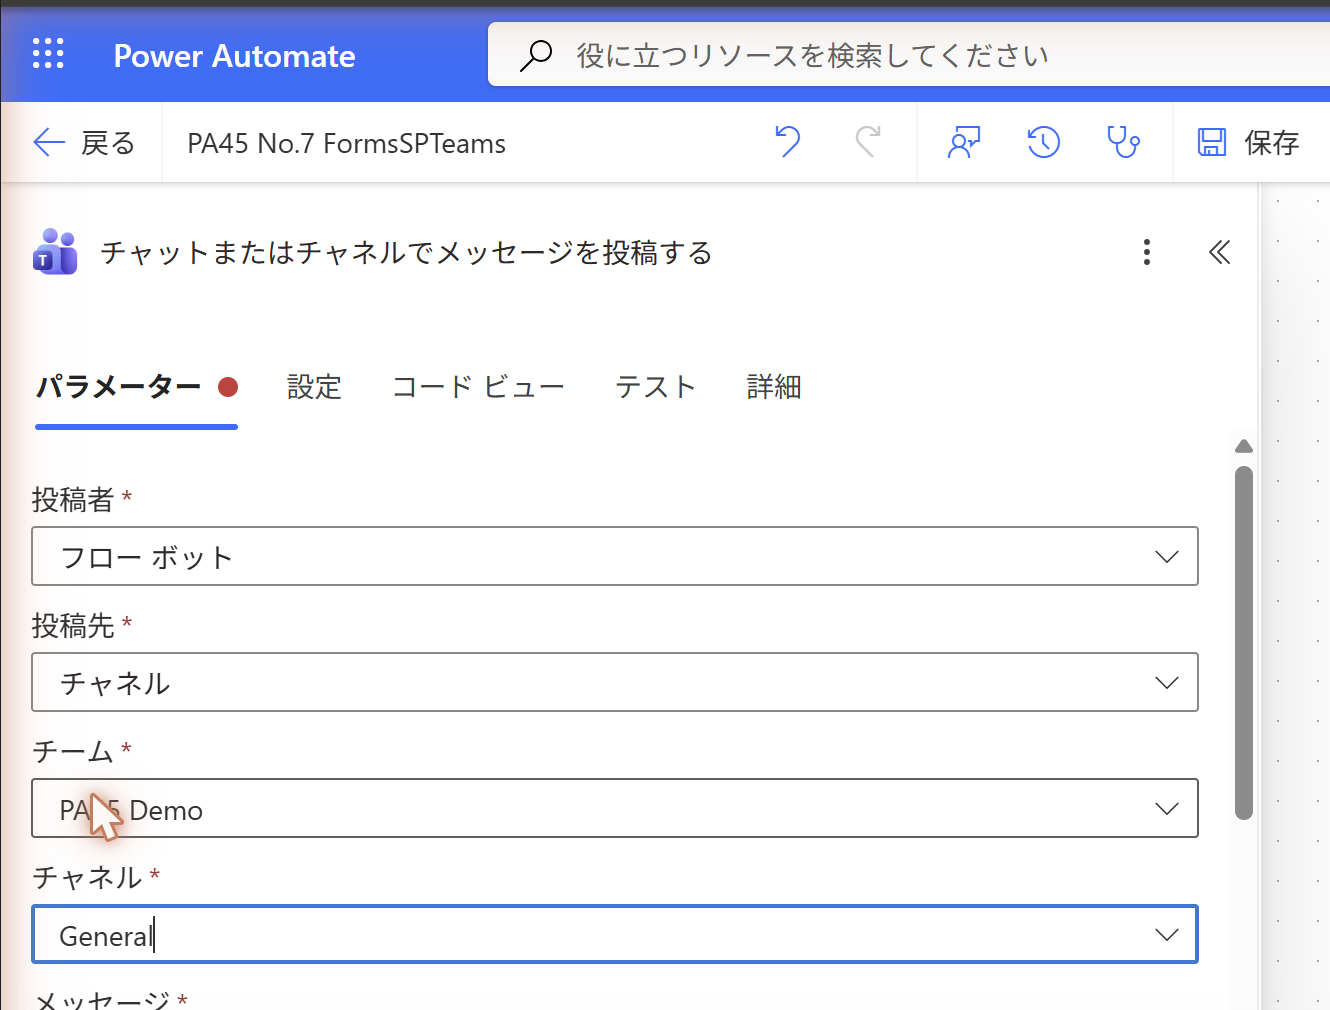Open the コード ビュー tab
This screenshot has width=1330, height=1010.
tap(478, 387)
